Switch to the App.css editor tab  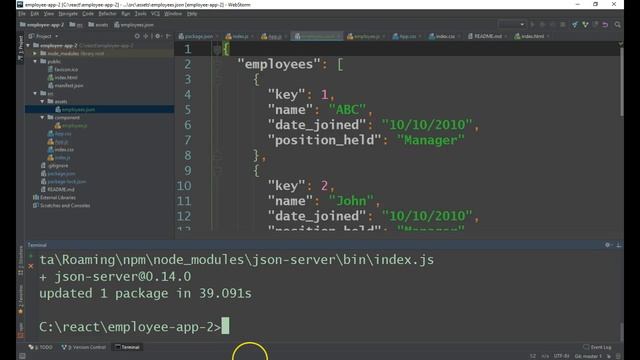407,36
